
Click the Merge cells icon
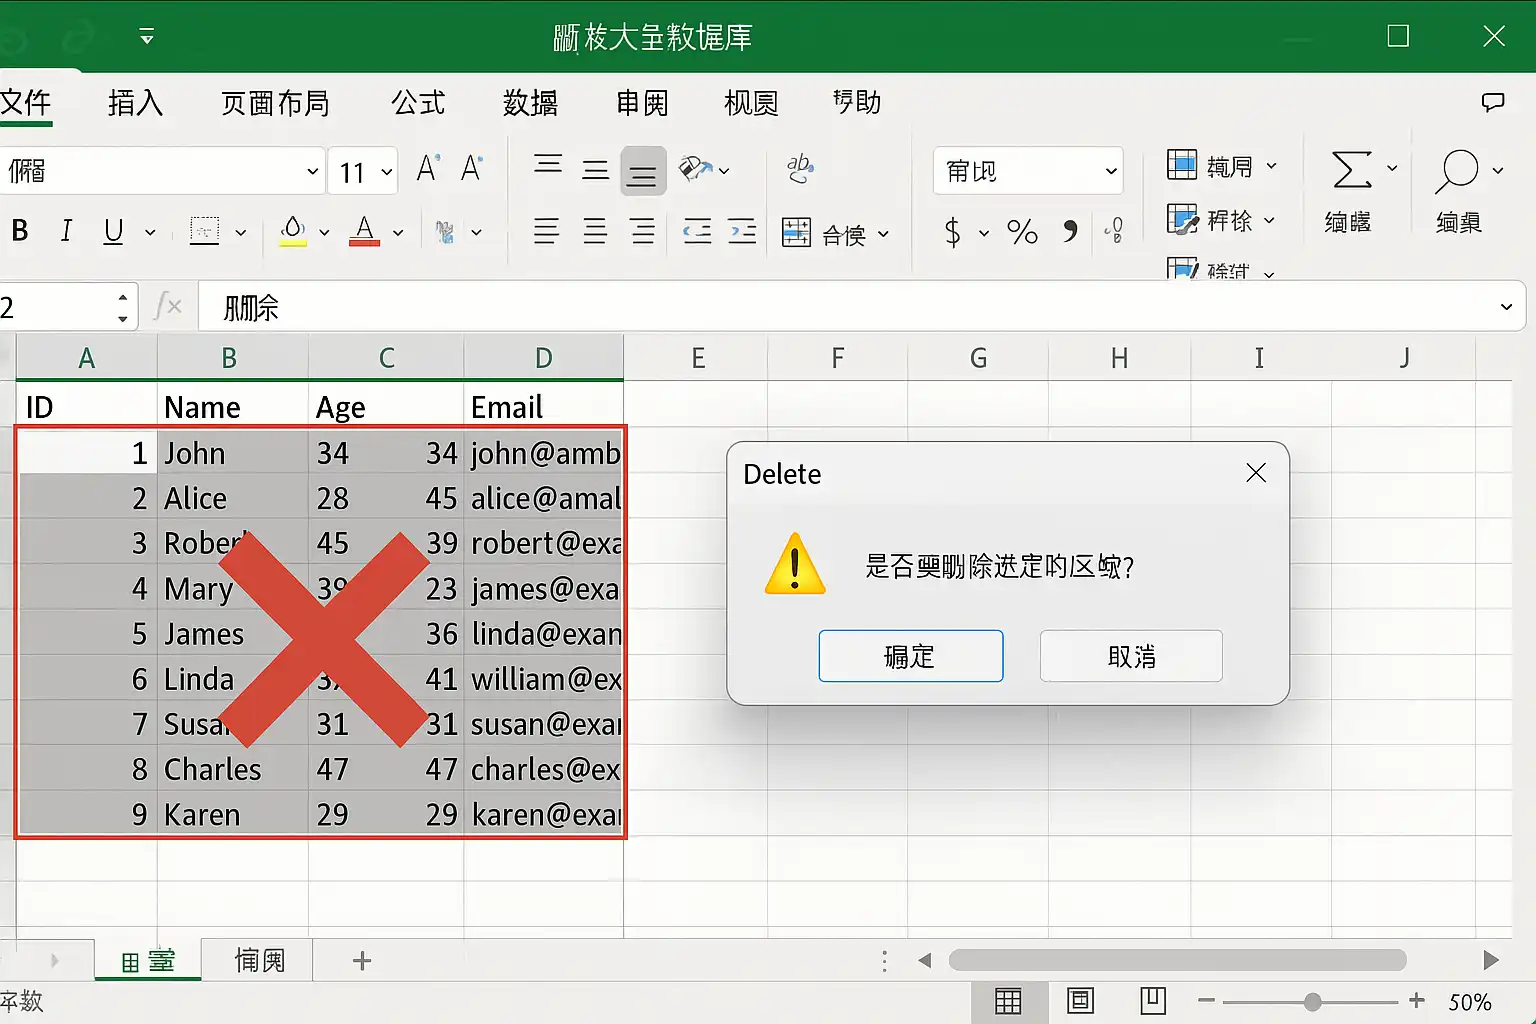[797, 233]
